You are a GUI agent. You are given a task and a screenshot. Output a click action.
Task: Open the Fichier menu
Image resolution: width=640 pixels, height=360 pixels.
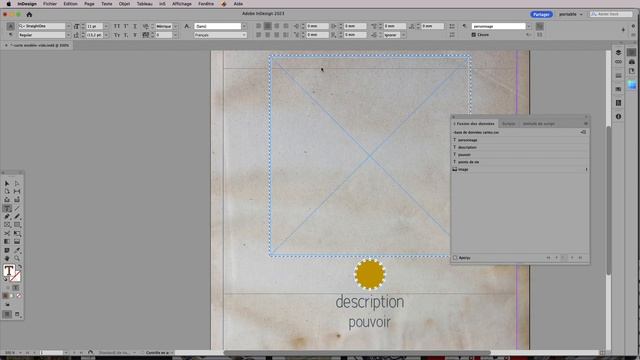50,4
